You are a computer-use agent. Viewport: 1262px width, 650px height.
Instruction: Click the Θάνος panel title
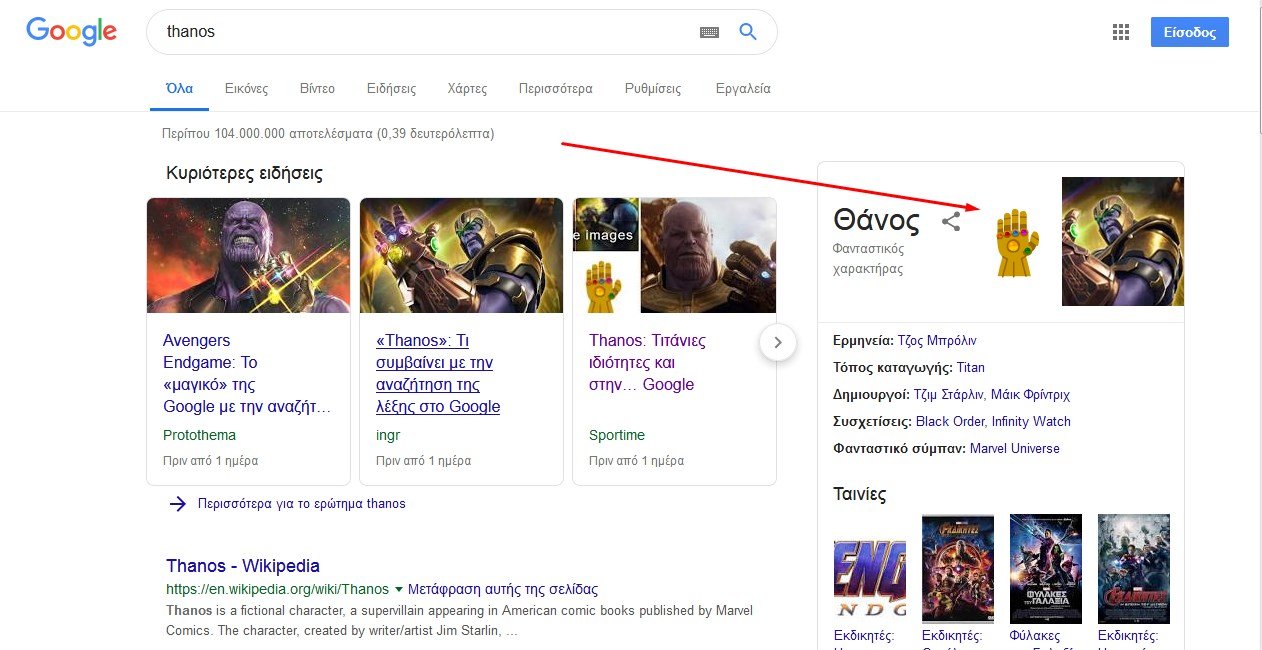[876, 220]
